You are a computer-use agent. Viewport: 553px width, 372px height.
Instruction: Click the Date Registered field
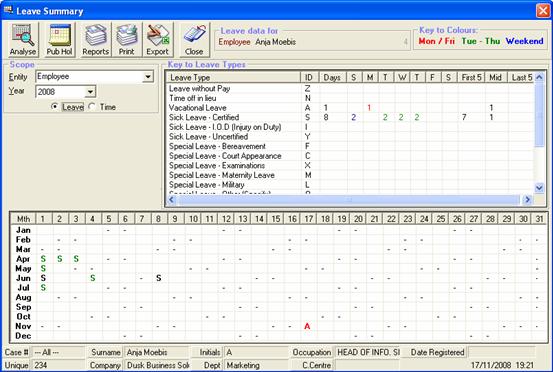(501, 352)
